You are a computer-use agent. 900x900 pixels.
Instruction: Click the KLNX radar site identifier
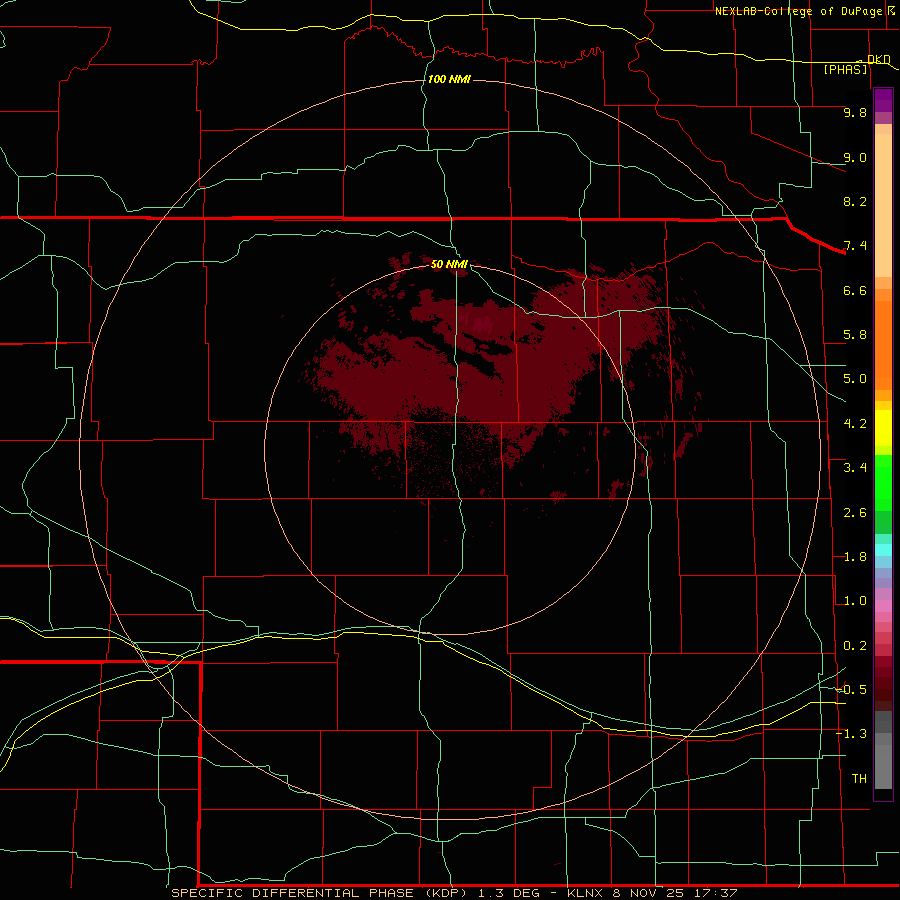point(585,893)
